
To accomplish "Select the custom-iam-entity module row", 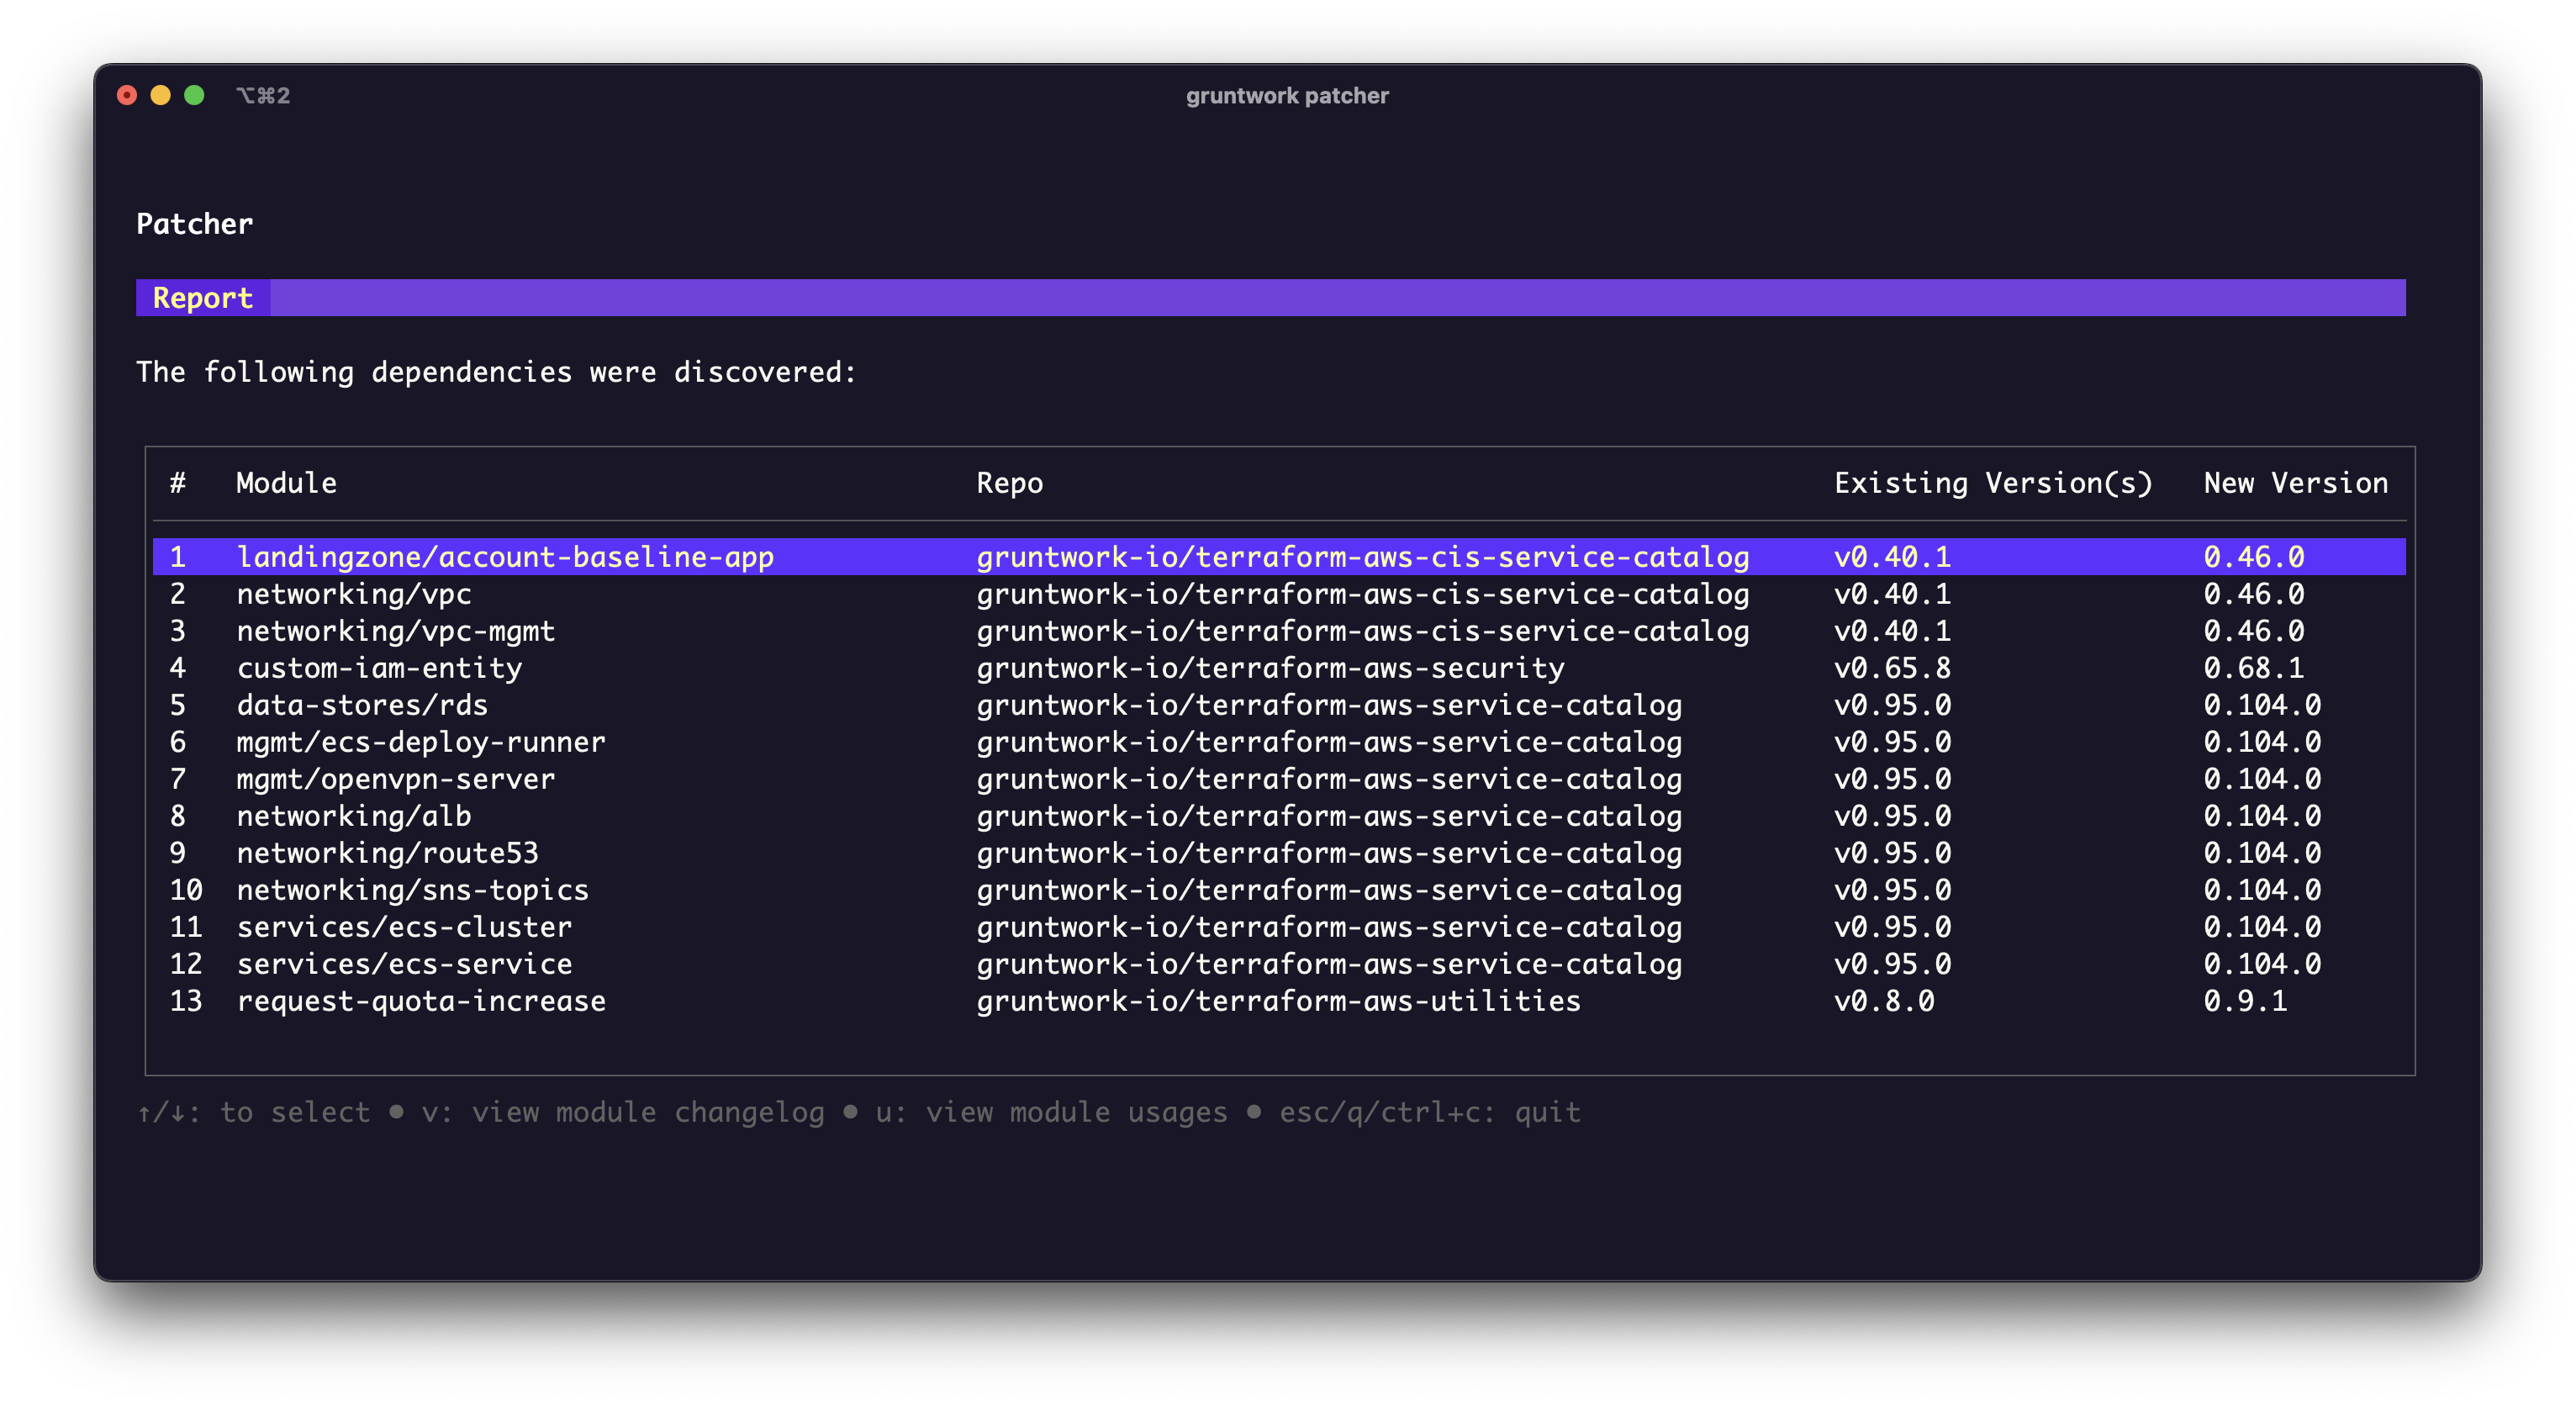I will point(379,668).
